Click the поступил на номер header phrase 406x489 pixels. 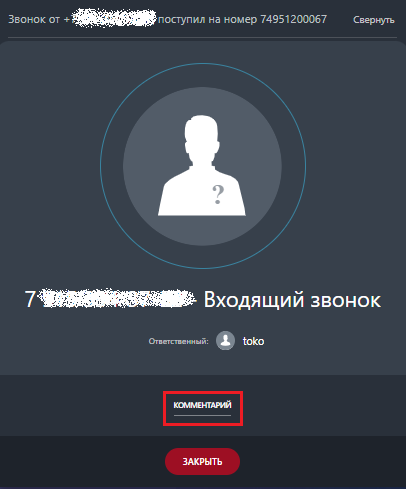[x=208, y=19]
